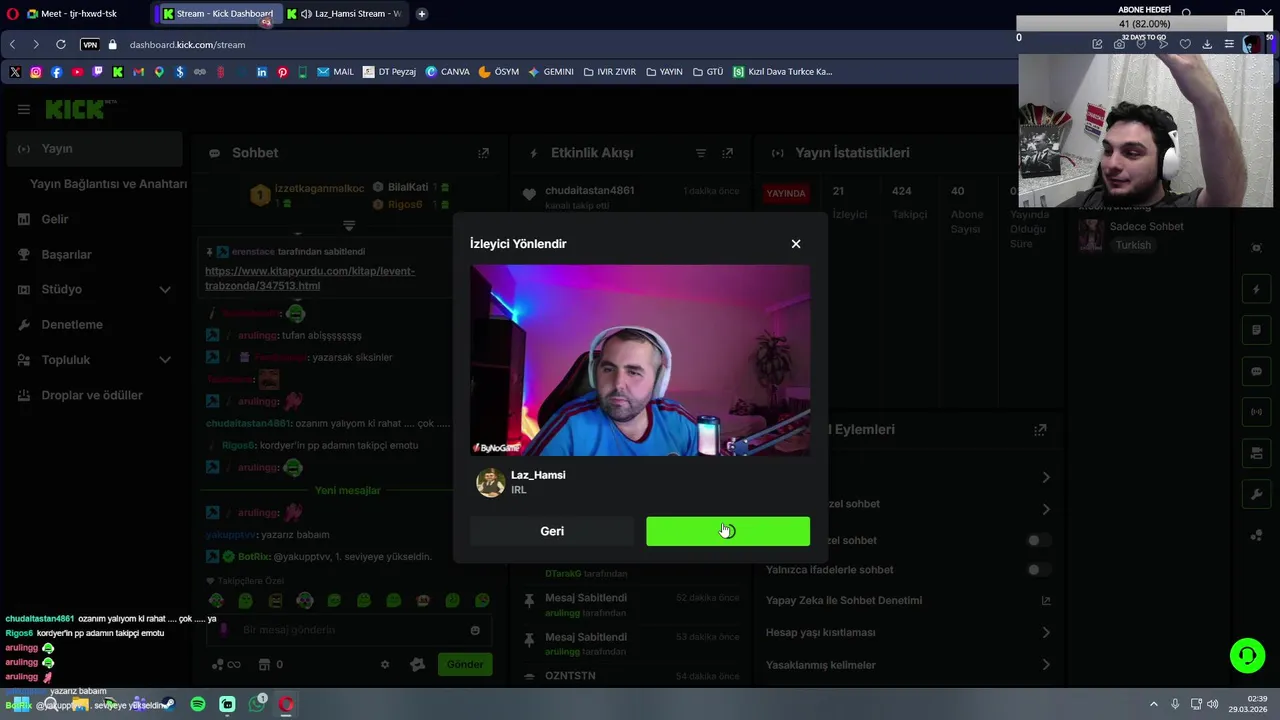Click the wrench tool icon in right rail

click(1257, 494)
